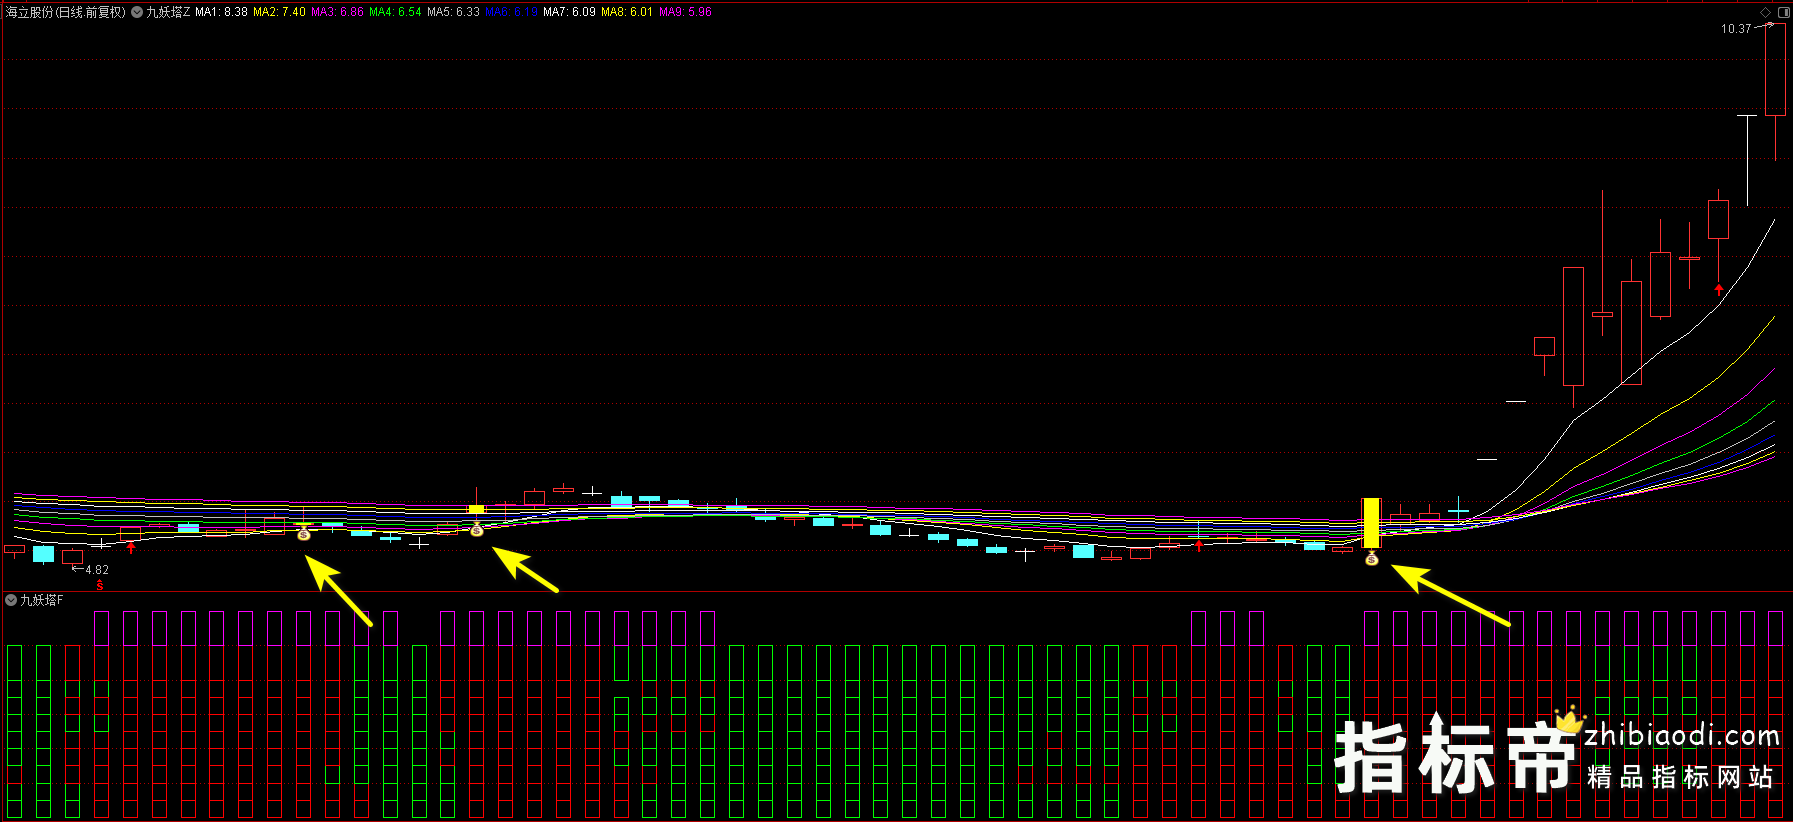Screen dimensions: 1793x822
Task: Open the 九妖塔F sub-chart dropdown arrow
Action: (x=11, y=600)
